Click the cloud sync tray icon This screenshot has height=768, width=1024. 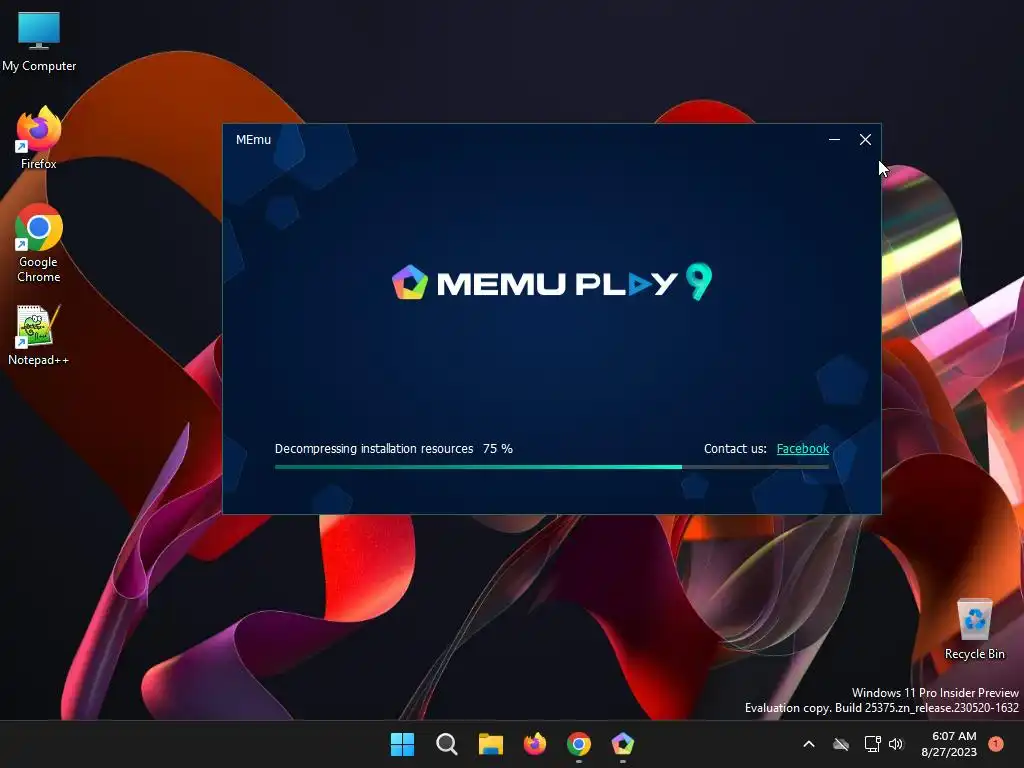(841, 744)
